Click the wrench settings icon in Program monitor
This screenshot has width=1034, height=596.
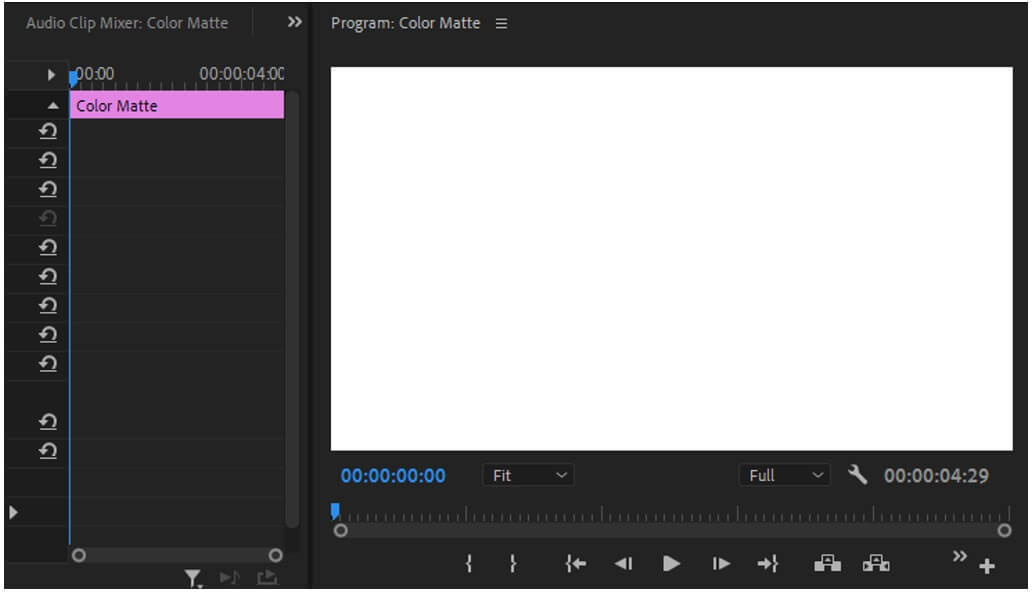click(x=858, y=475)
